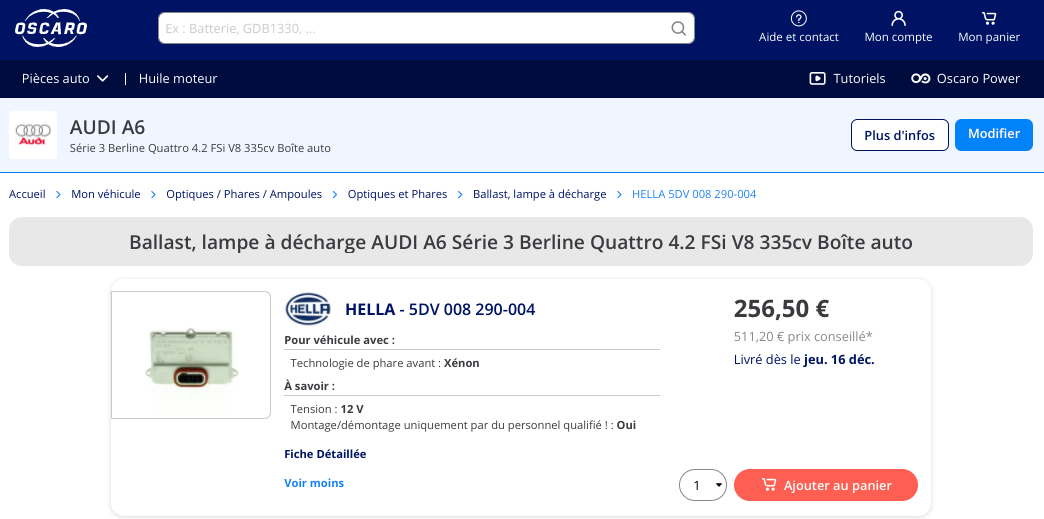1044x519 pixels.
Task: Navigate to Optiques et Phares breadcrumb
Action: pyautogui.click(x=397, y=194)
